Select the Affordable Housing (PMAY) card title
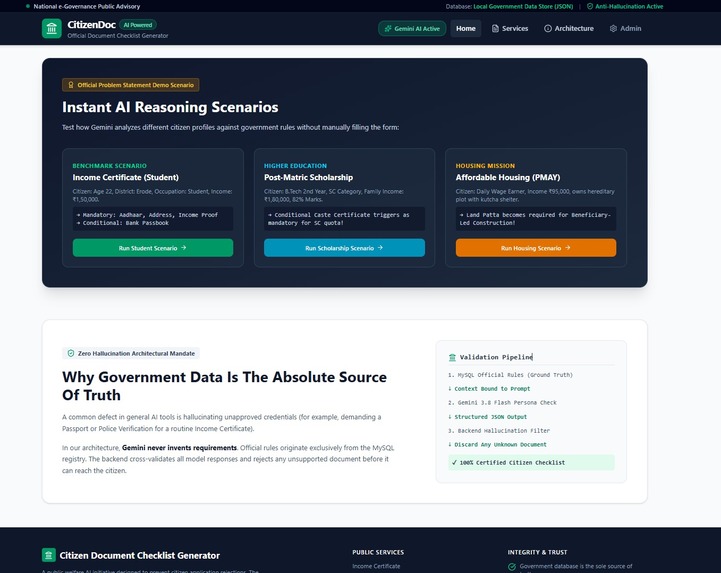 pyautogui.click(x=508, y=178)
